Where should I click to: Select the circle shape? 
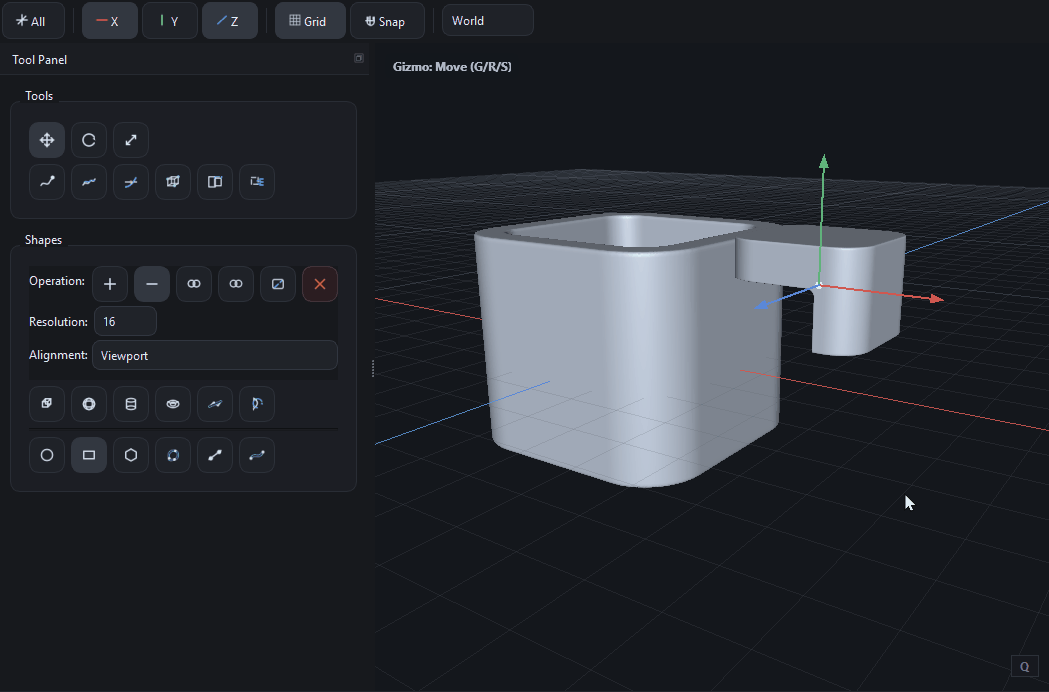[46, 455]
